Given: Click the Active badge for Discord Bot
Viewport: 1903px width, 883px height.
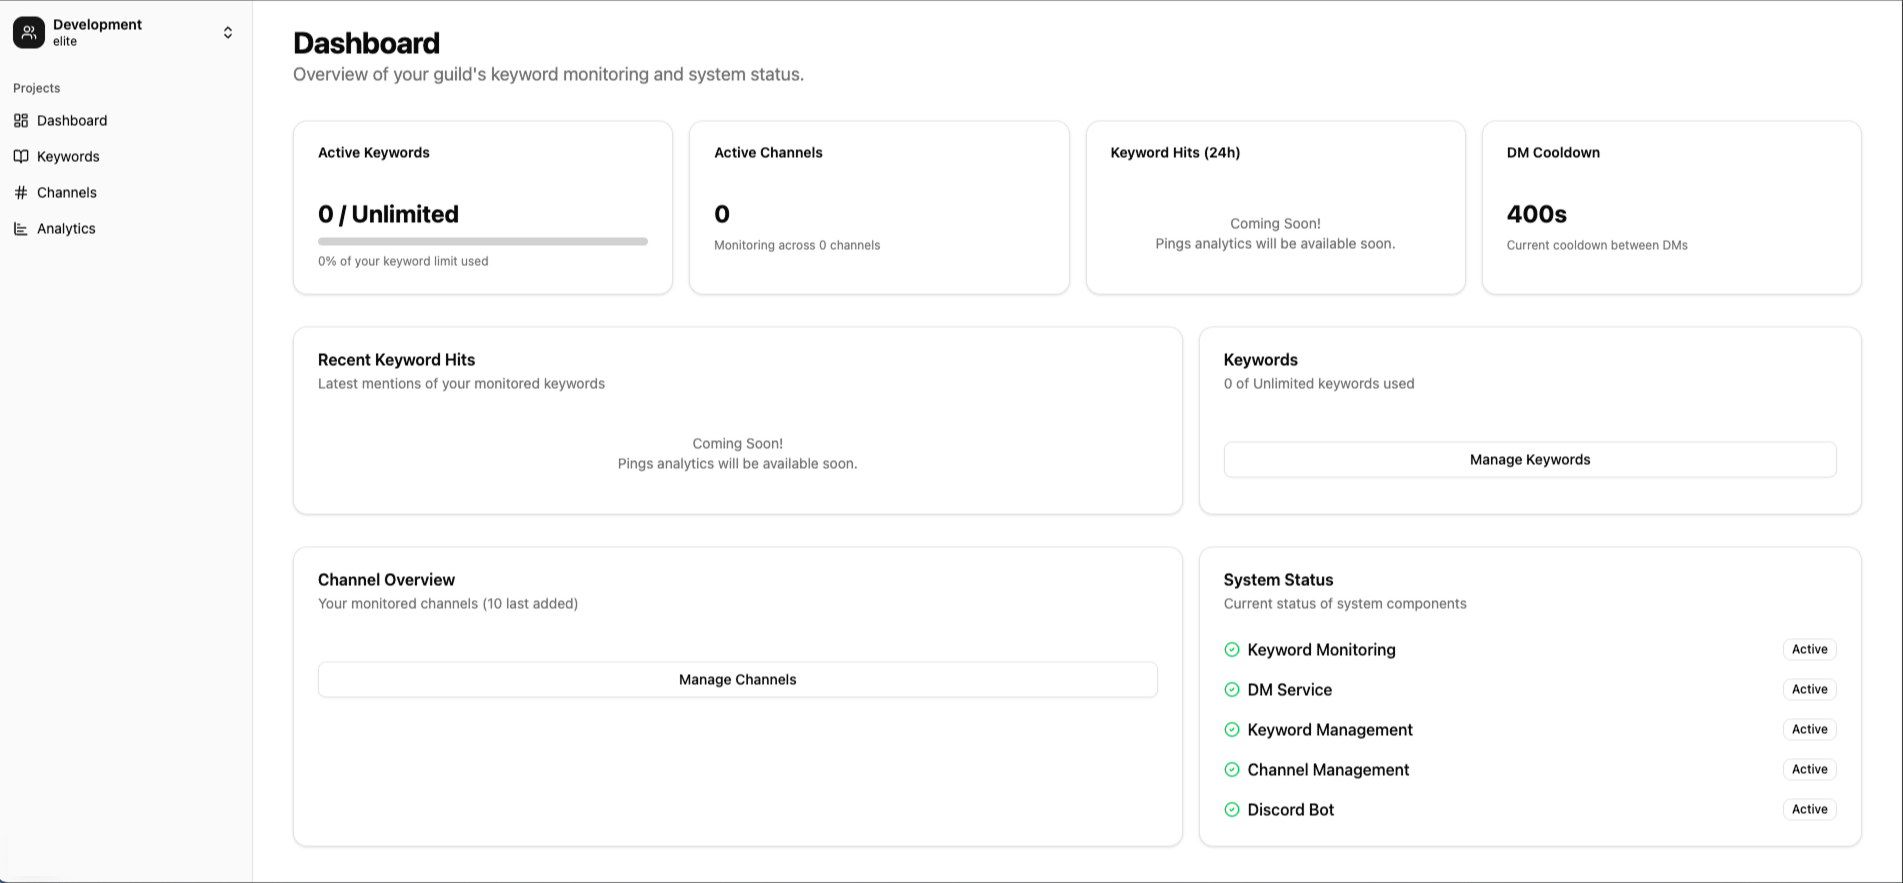Looking at the screenshot, I should [x=1809, y=809].
